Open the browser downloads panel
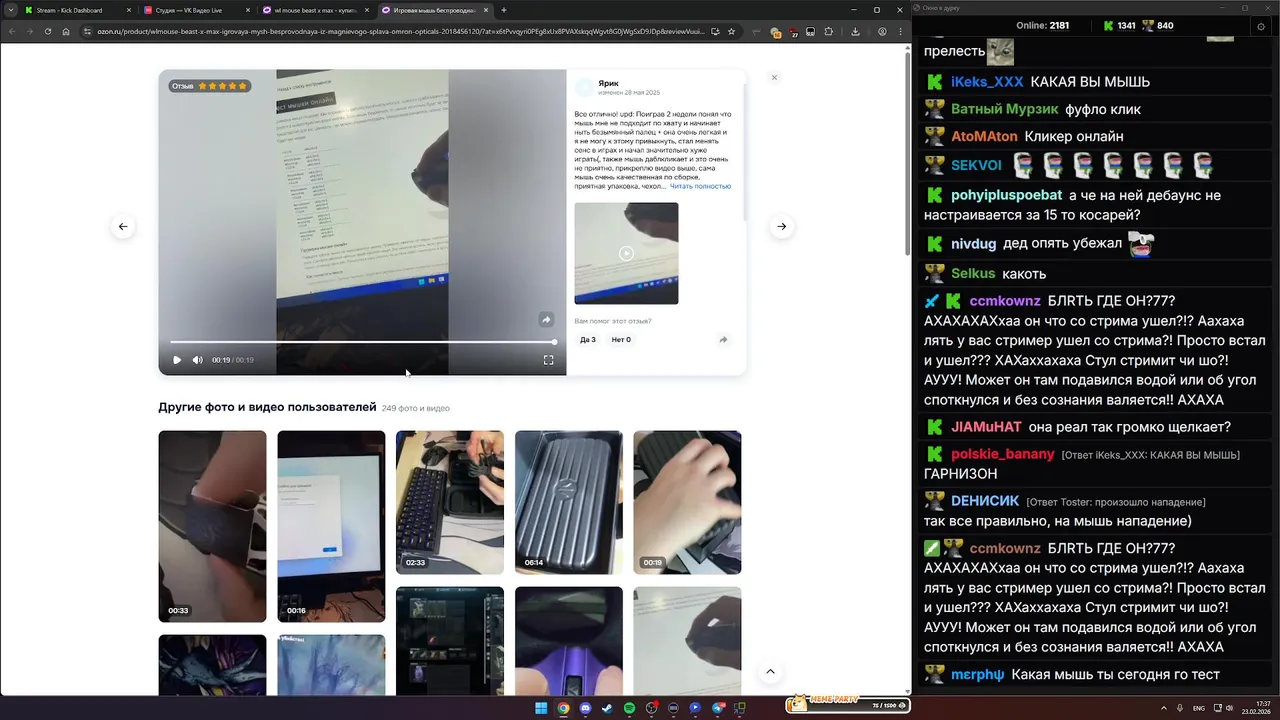This screenshot has height=720, width=1280. [855, 31]
